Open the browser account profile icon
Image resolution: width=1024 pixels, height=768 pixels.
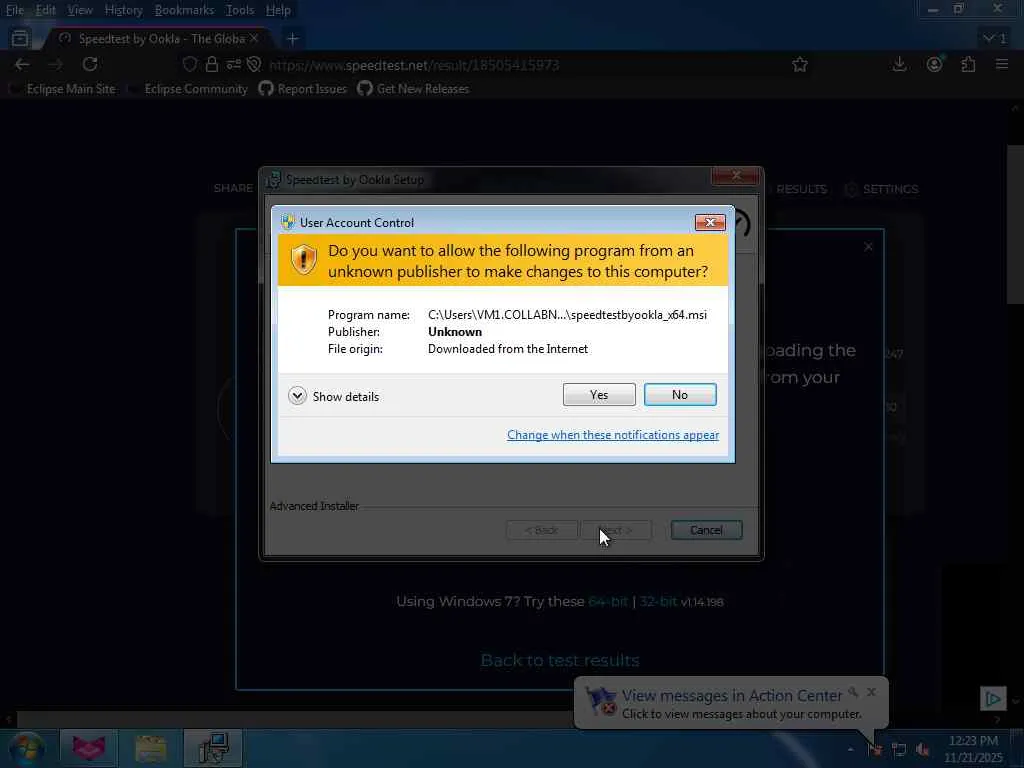point(935,65)
